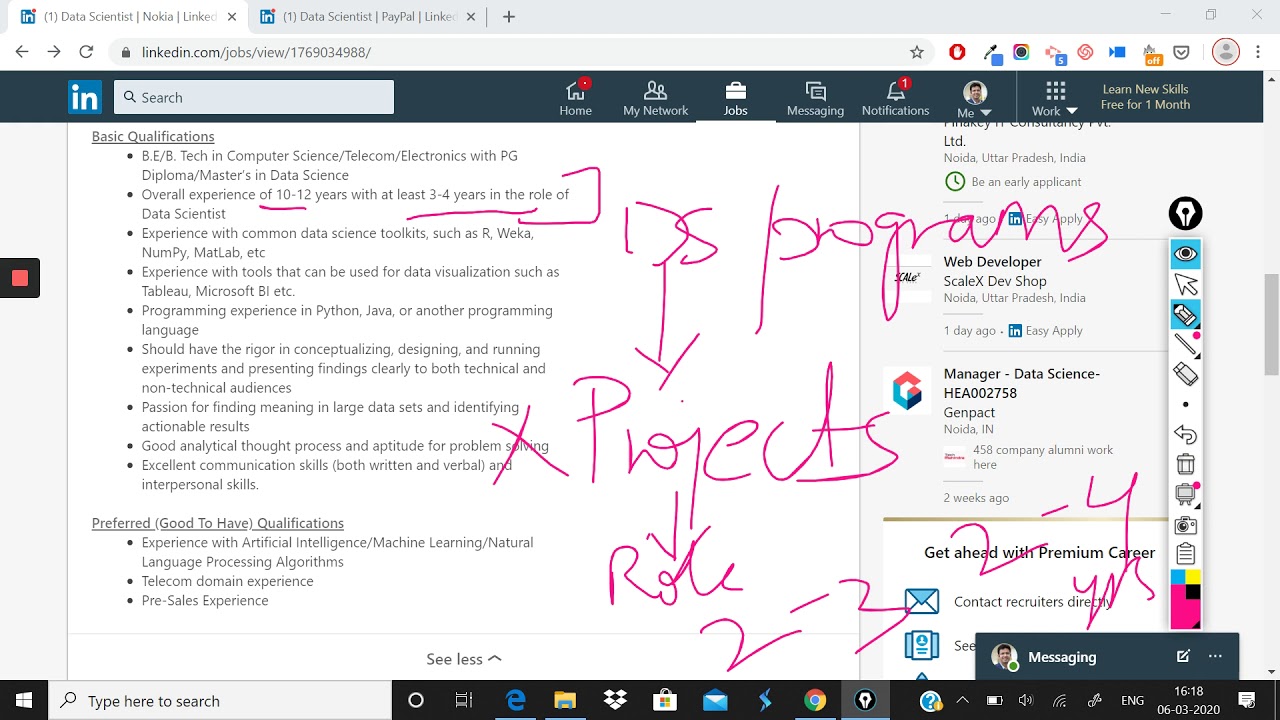
Task: Click the Pocket extension icon
Action: tap(1181, 52)
